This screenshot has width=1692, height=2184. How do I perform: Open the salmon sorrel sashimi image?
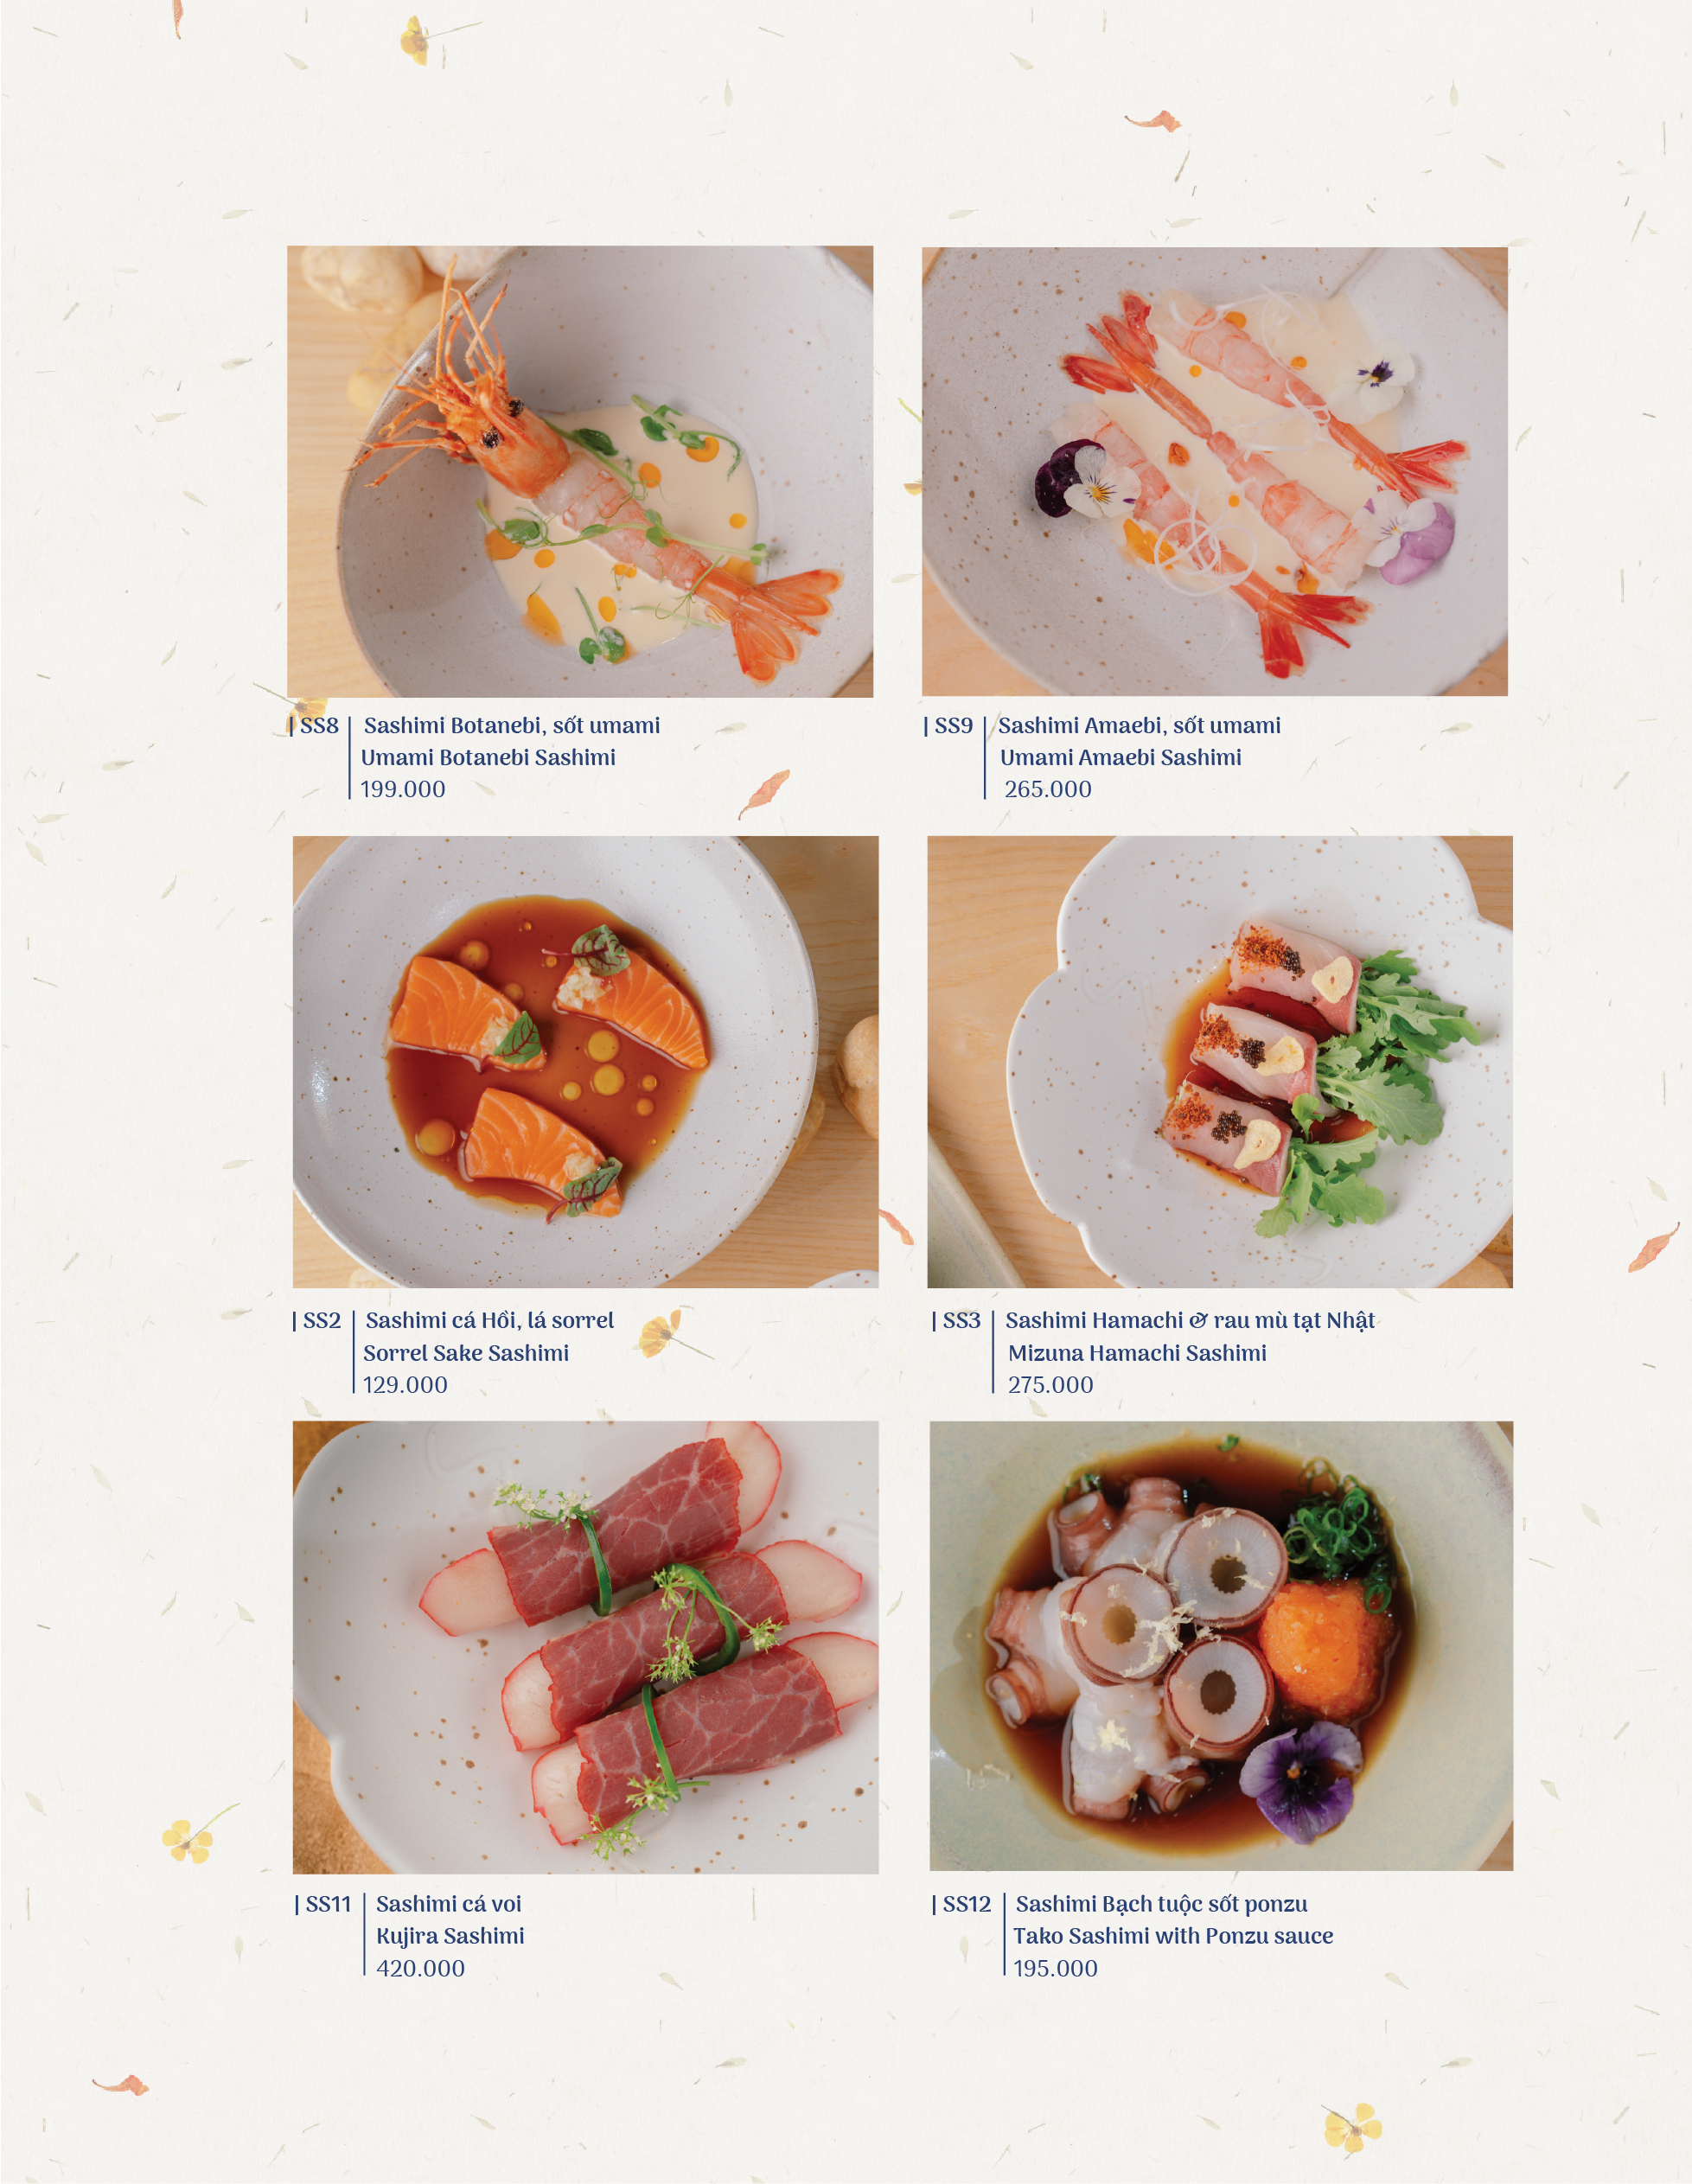(x=585, y=1061)
